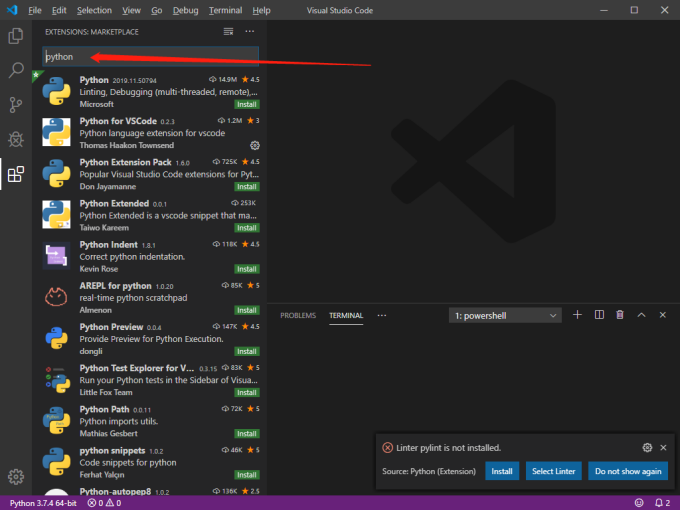Install Python Extended extension
This screenshot has width=680, height=510.
click(x=247, y=228)
